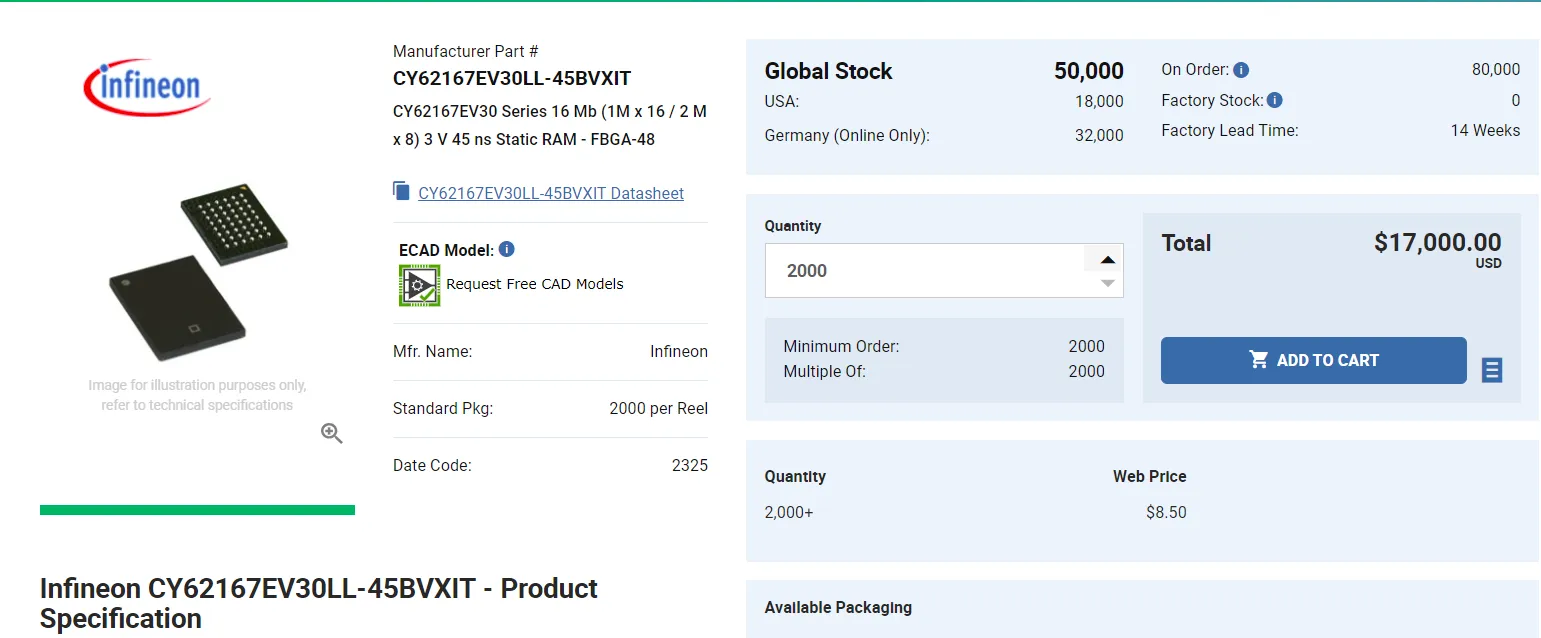
Task: Click the Date Code value 2325
Action: click(x=690, y=465)
